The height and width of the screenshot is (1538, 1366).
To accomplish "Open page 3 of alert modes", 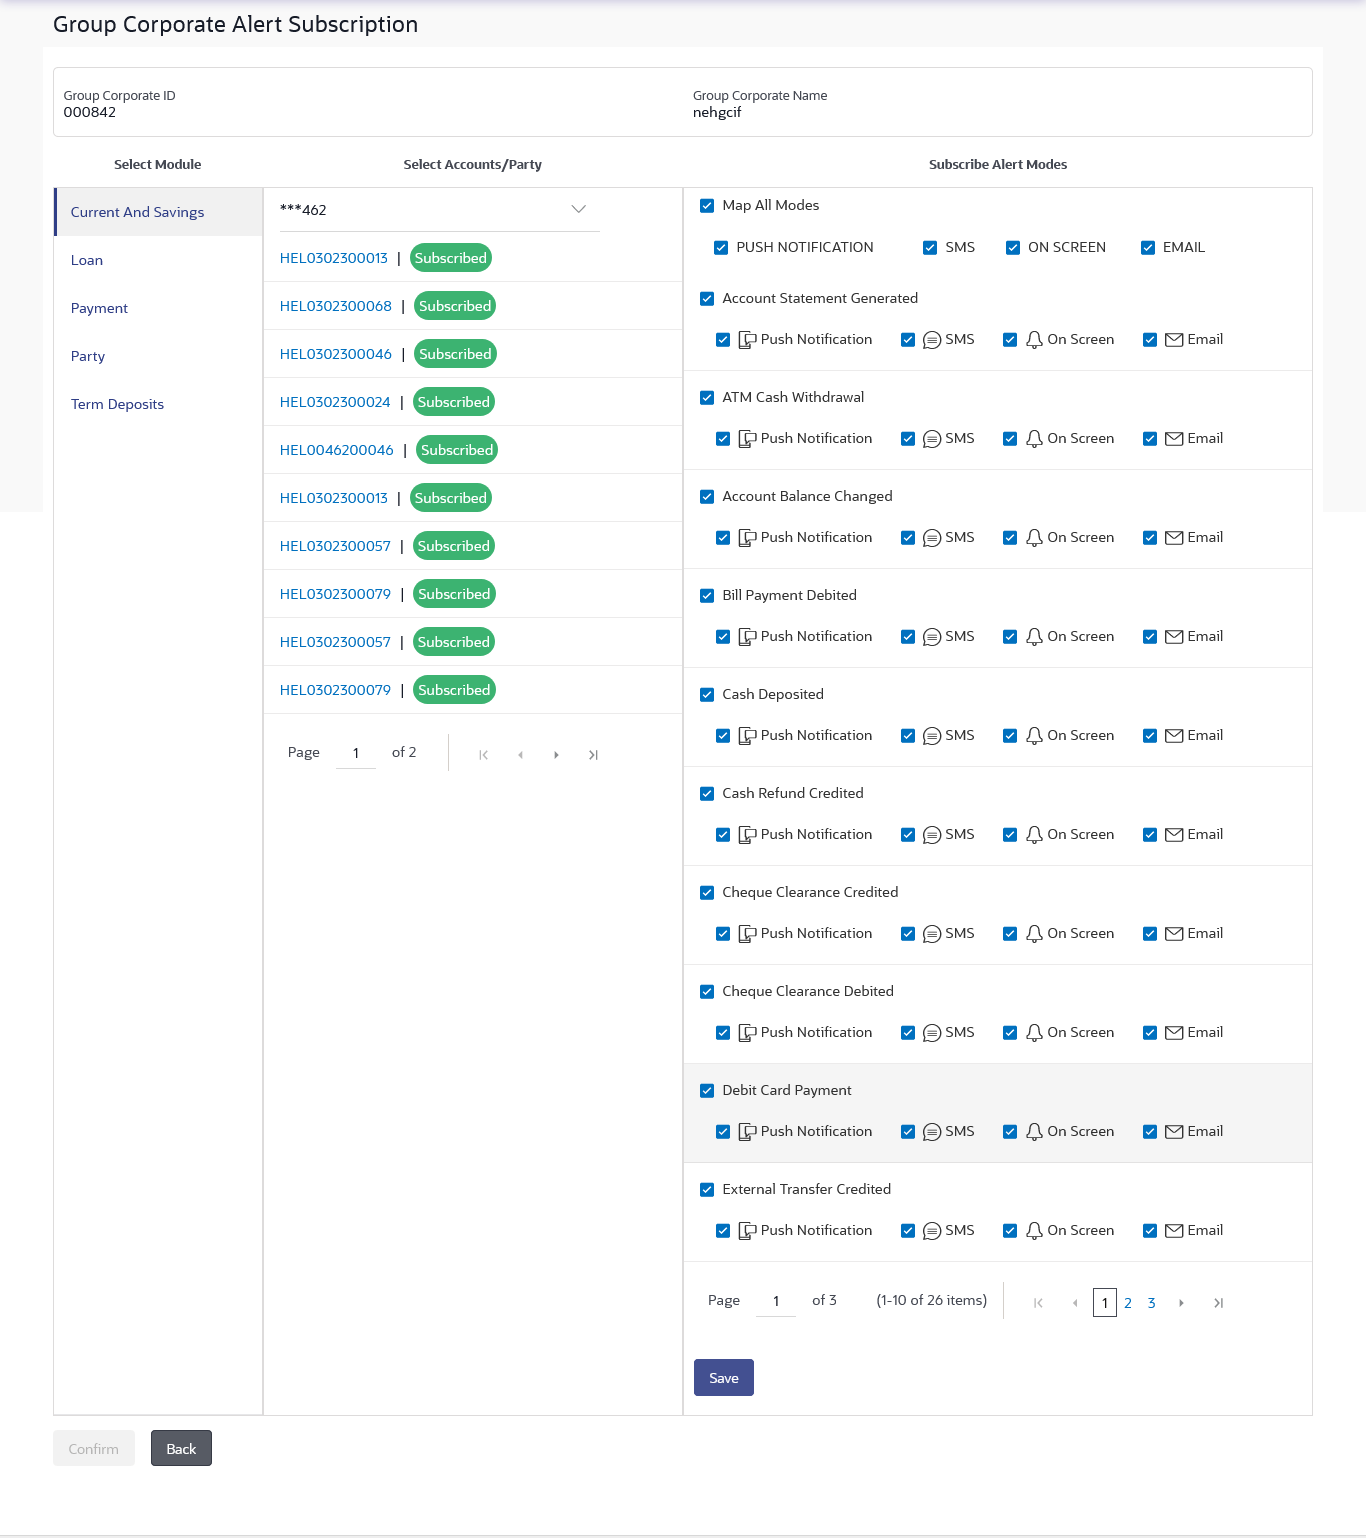I will click(1152, 1303).
